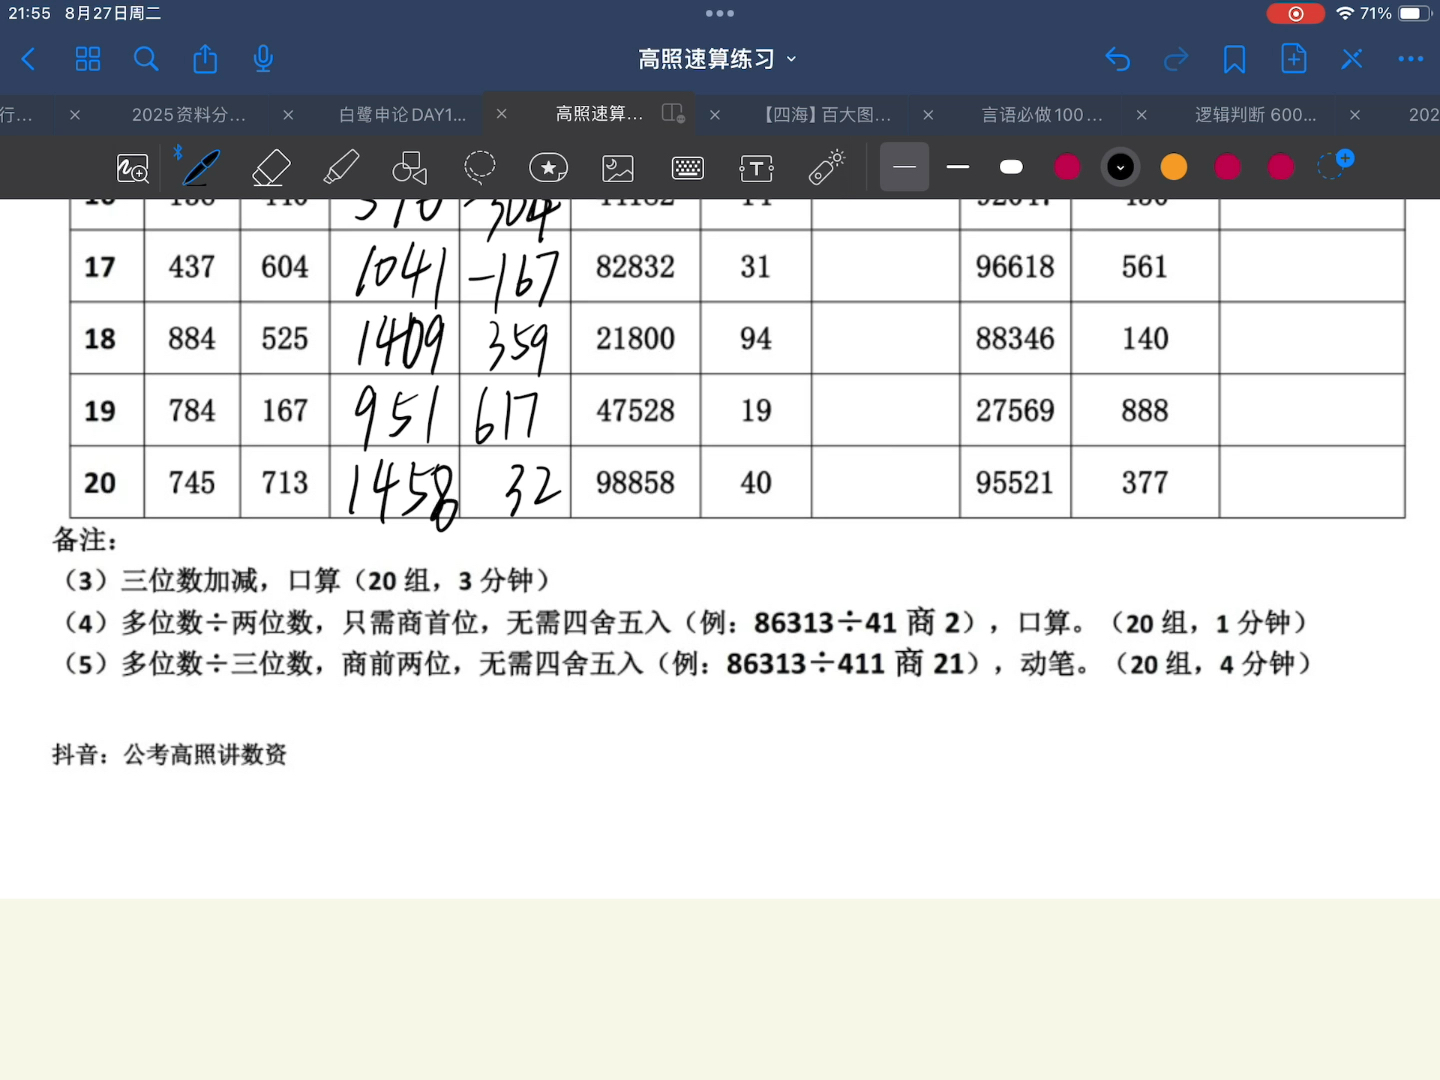Select the Pen tool
This screenshot has height=1080, width=1440.
201,168
